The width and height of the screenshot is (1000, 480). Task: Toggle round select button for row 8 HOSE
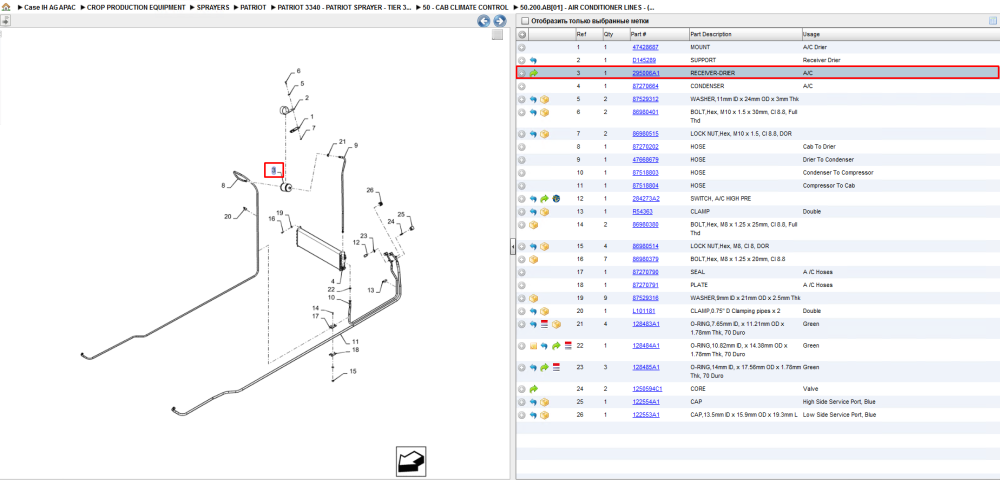(522, 147)
